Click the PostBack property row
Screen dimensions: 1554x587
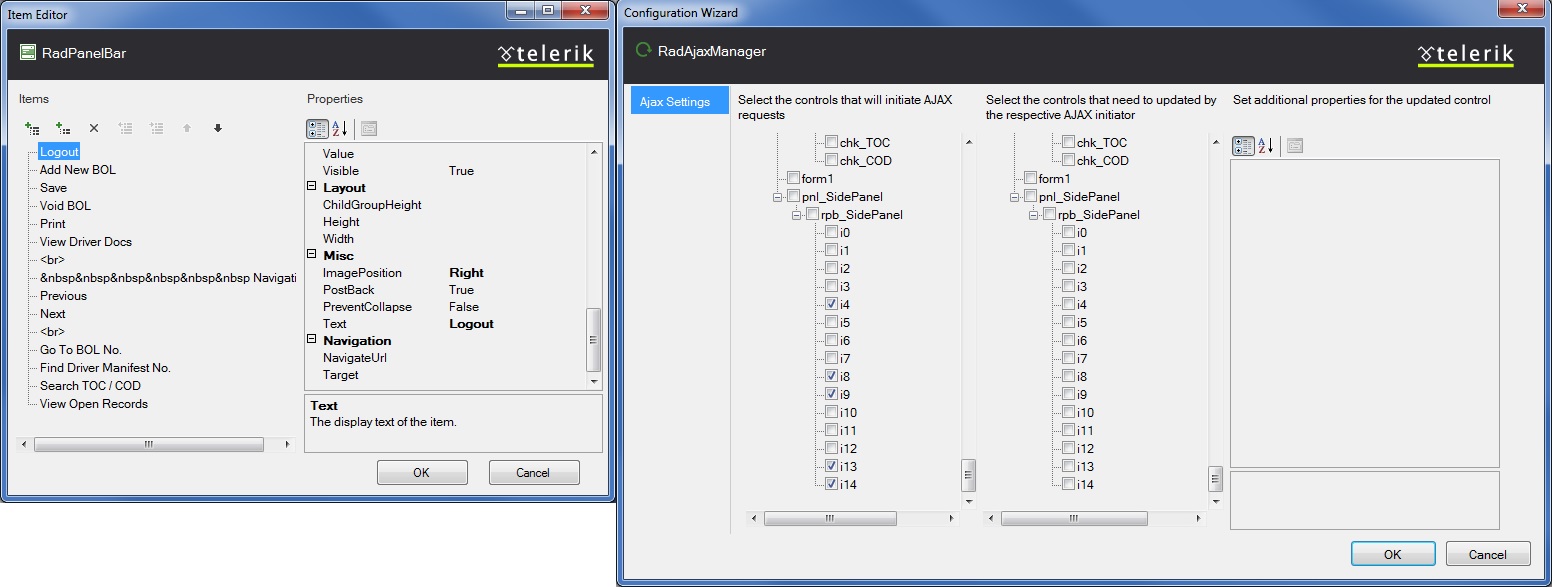[x=446, y=290]
